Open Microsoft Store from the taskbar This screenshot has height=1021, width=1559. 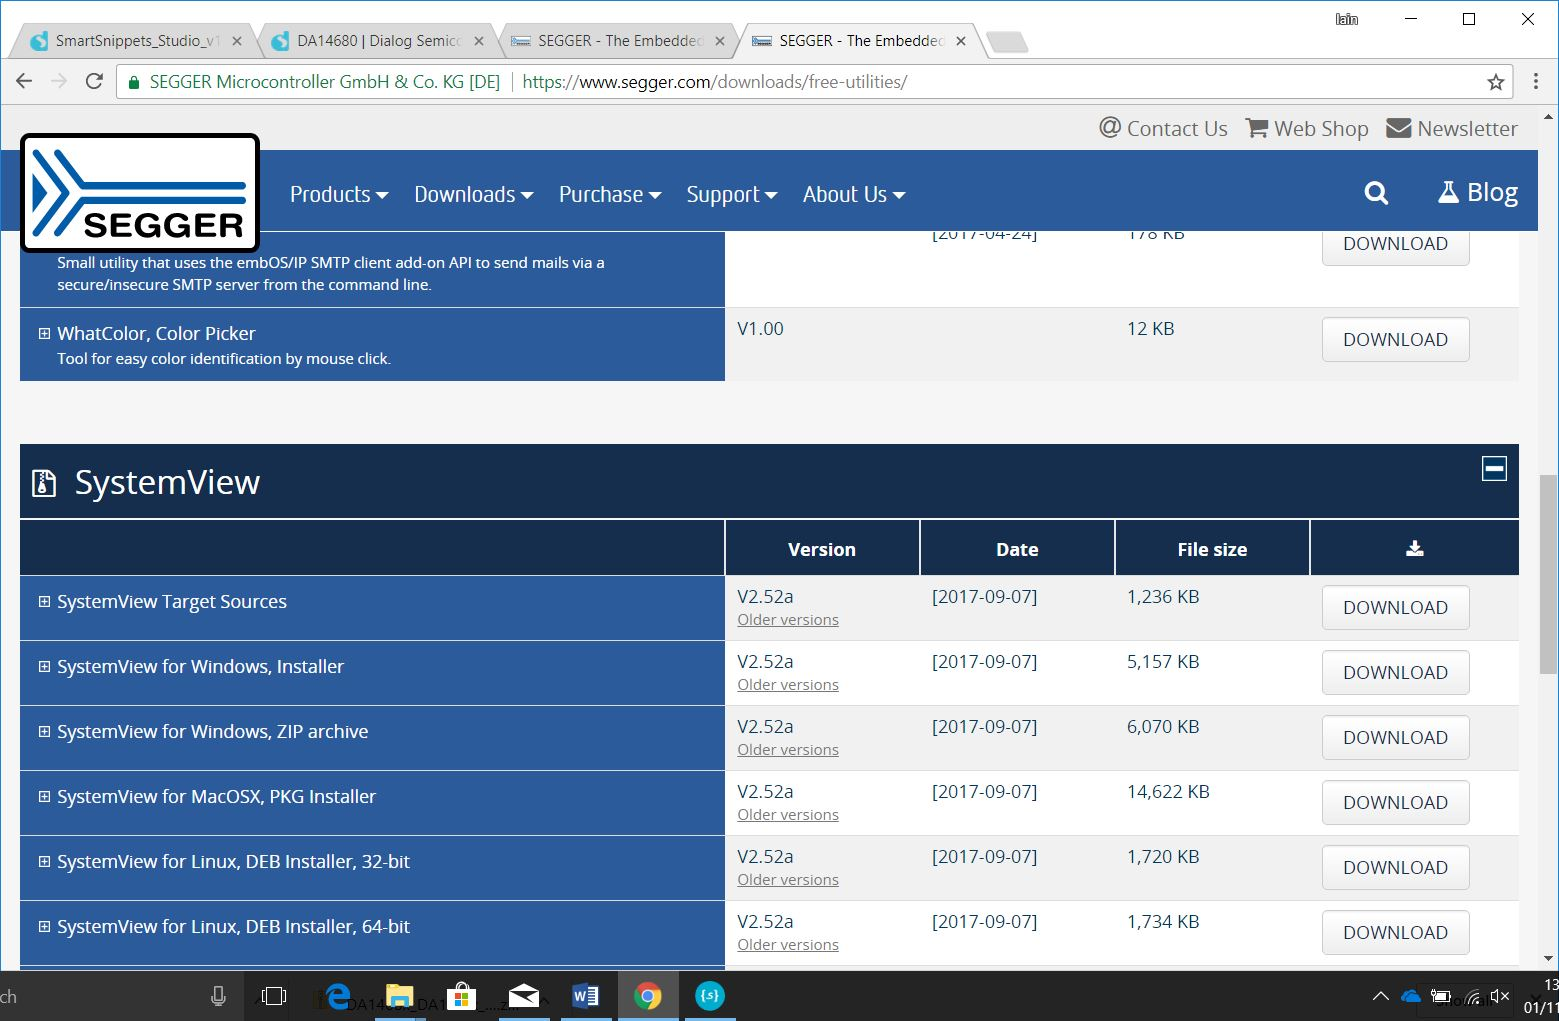click(x=461, y=996)
